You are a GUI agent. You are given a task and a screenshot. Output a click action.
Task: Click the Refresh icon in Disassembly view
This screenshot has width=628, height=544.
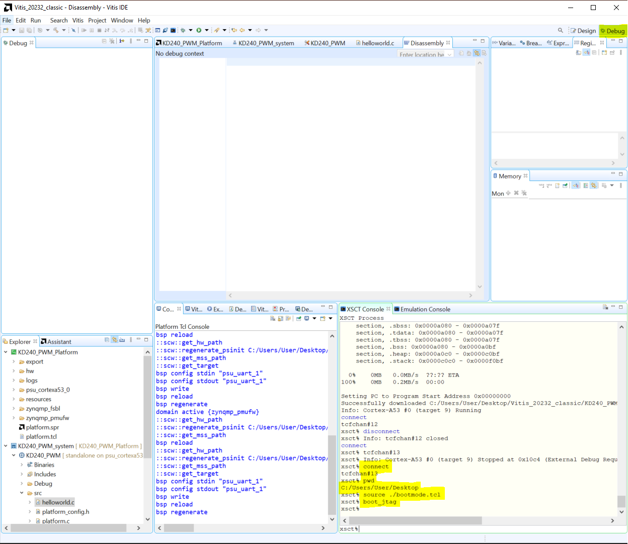461,53
